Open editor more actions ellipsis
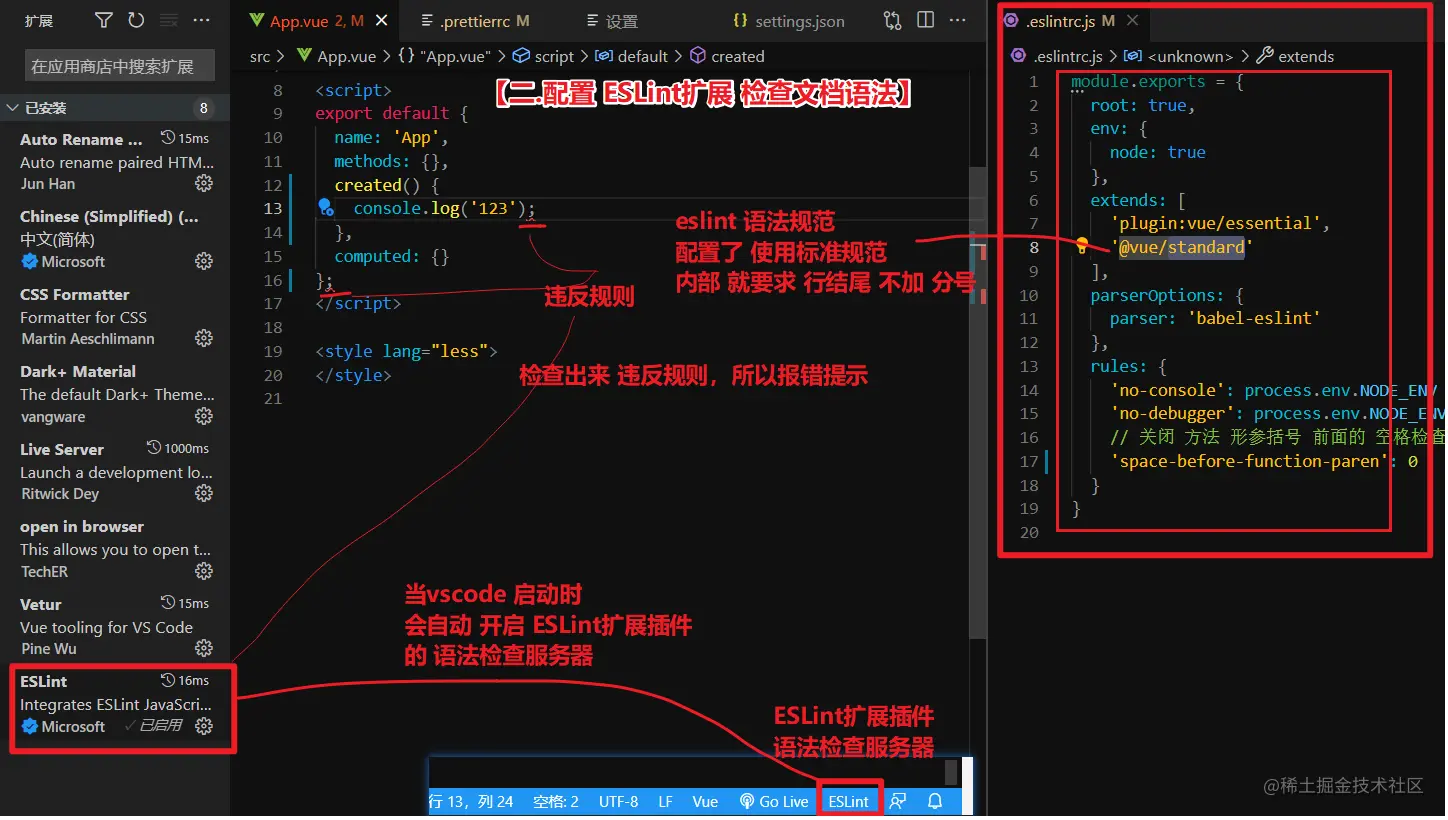 958,20
